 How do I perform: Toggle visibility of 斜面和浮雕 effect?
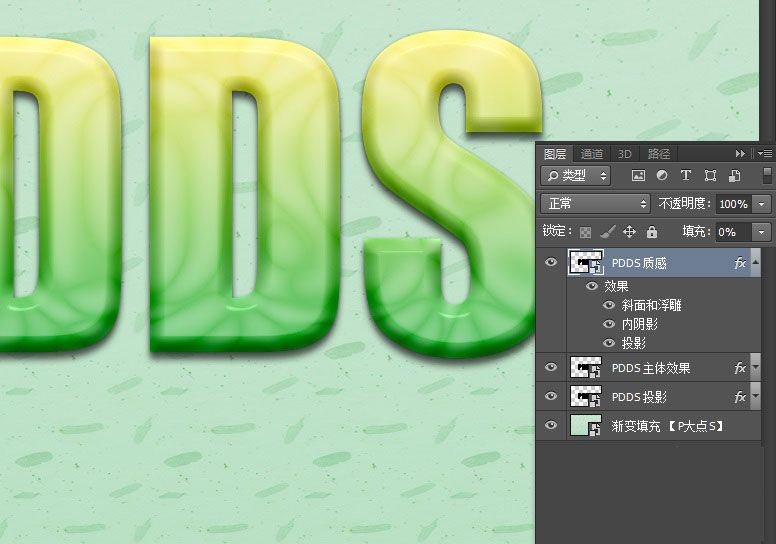[608, 305]
